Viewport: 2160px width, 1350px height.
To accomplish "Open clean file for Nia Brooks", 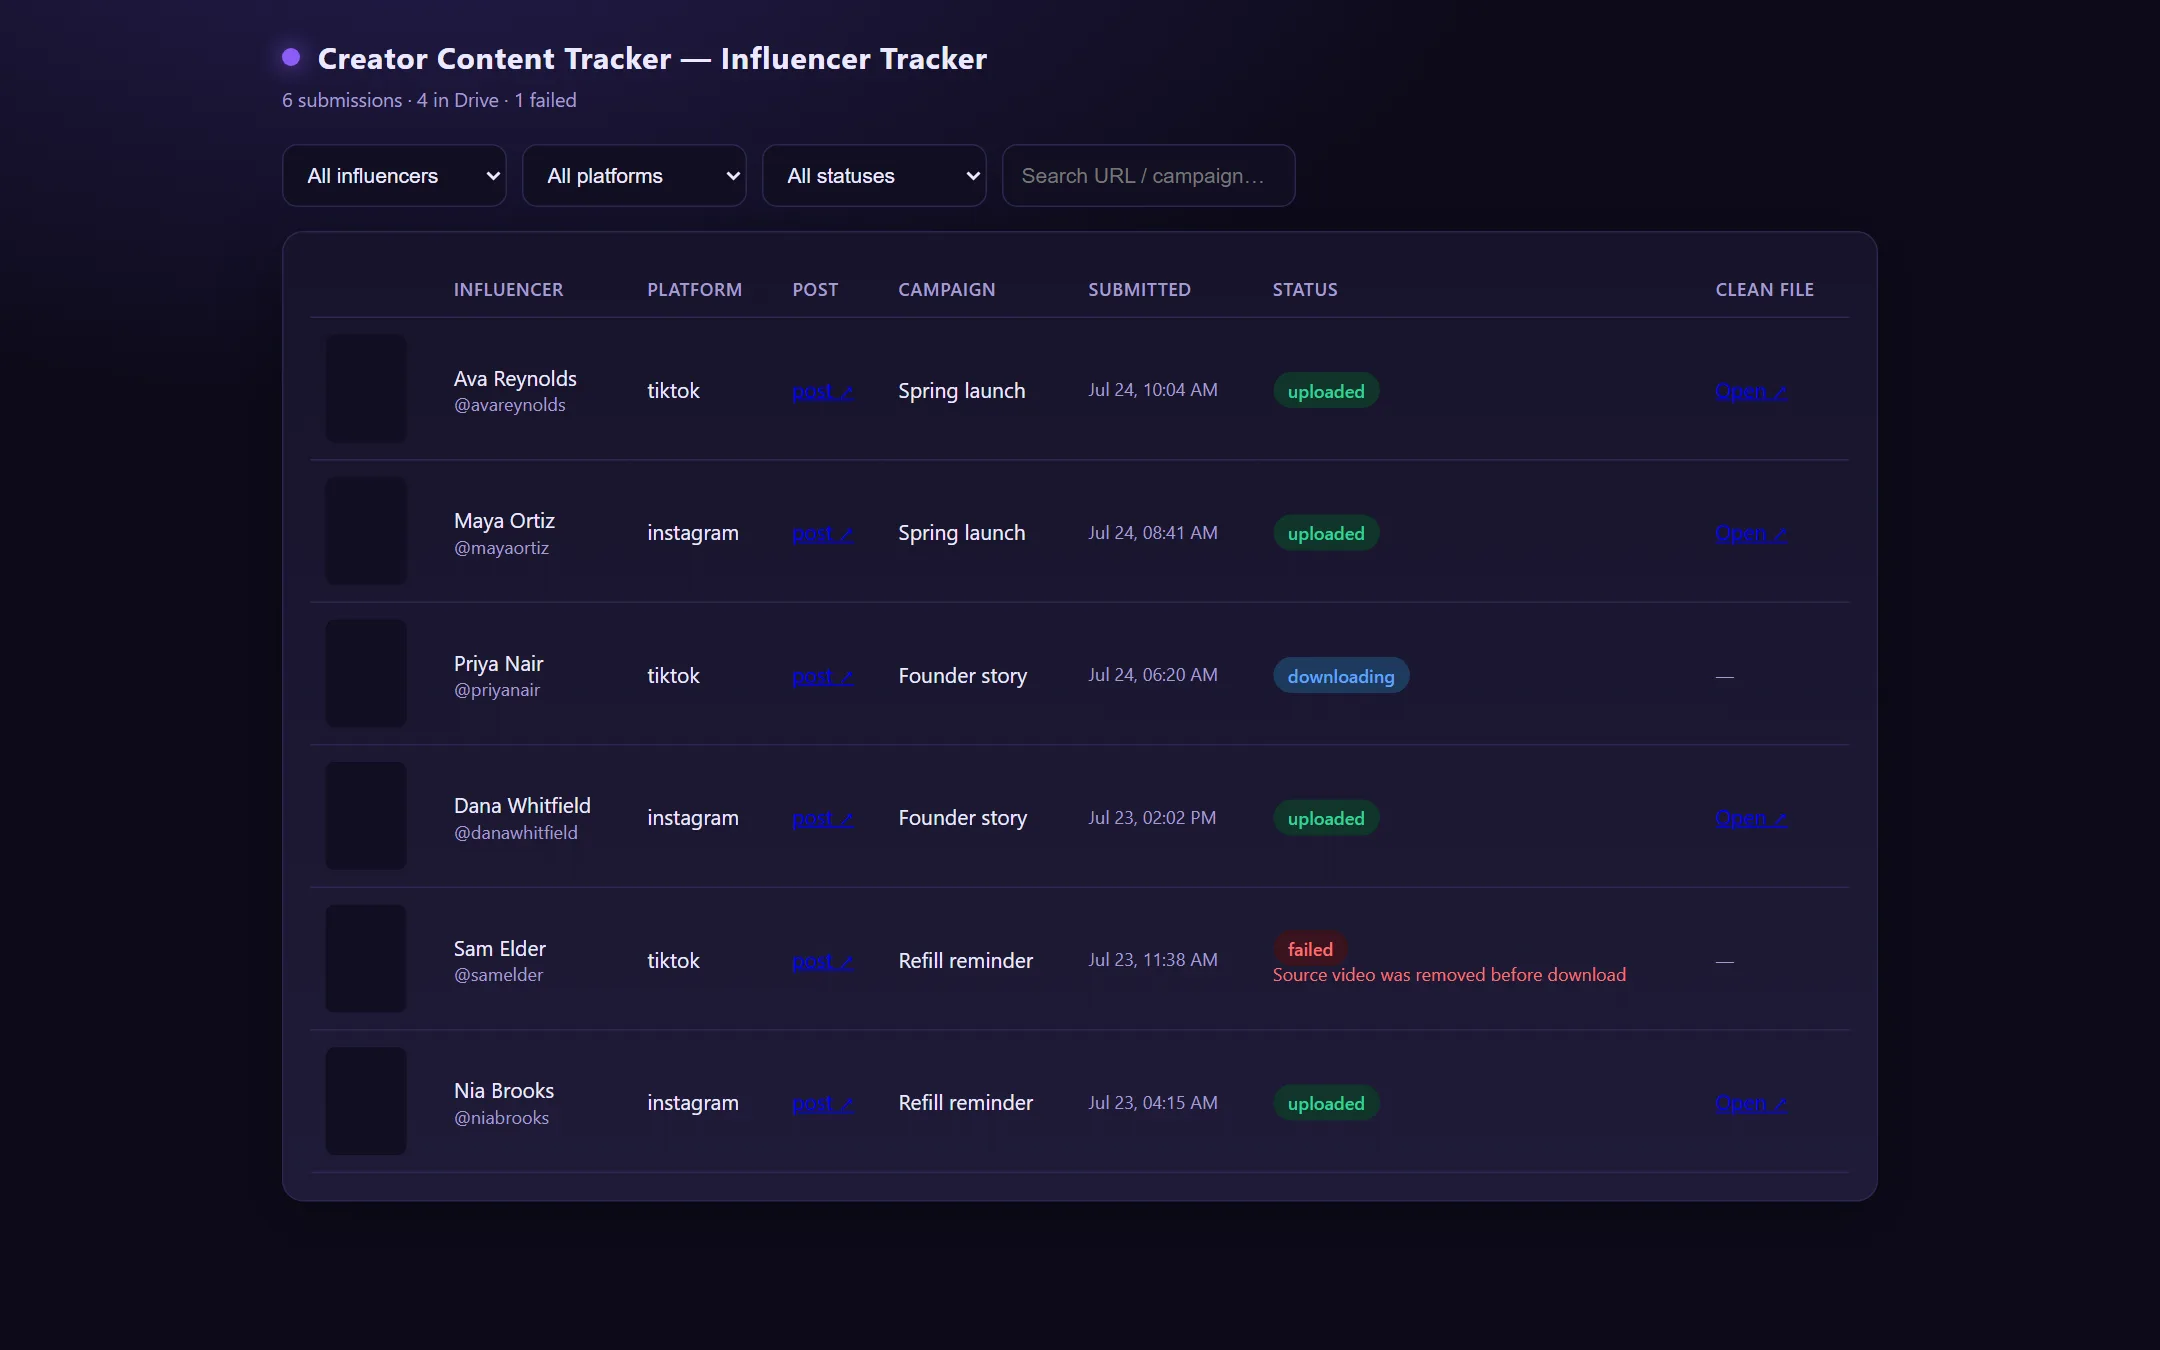I will [1750, 1103].
